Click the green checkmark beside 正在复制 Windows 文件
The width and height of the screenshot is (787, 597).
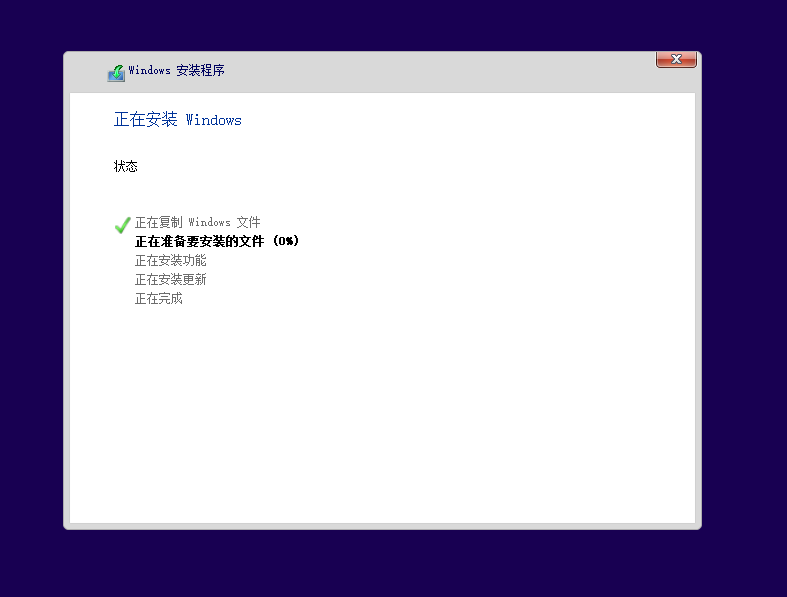122,225
